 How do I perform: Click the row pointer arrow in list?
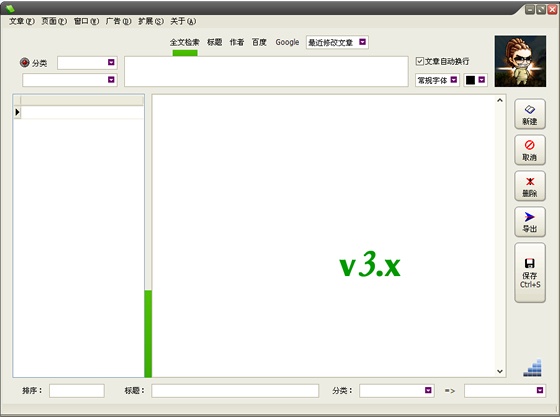17,112
